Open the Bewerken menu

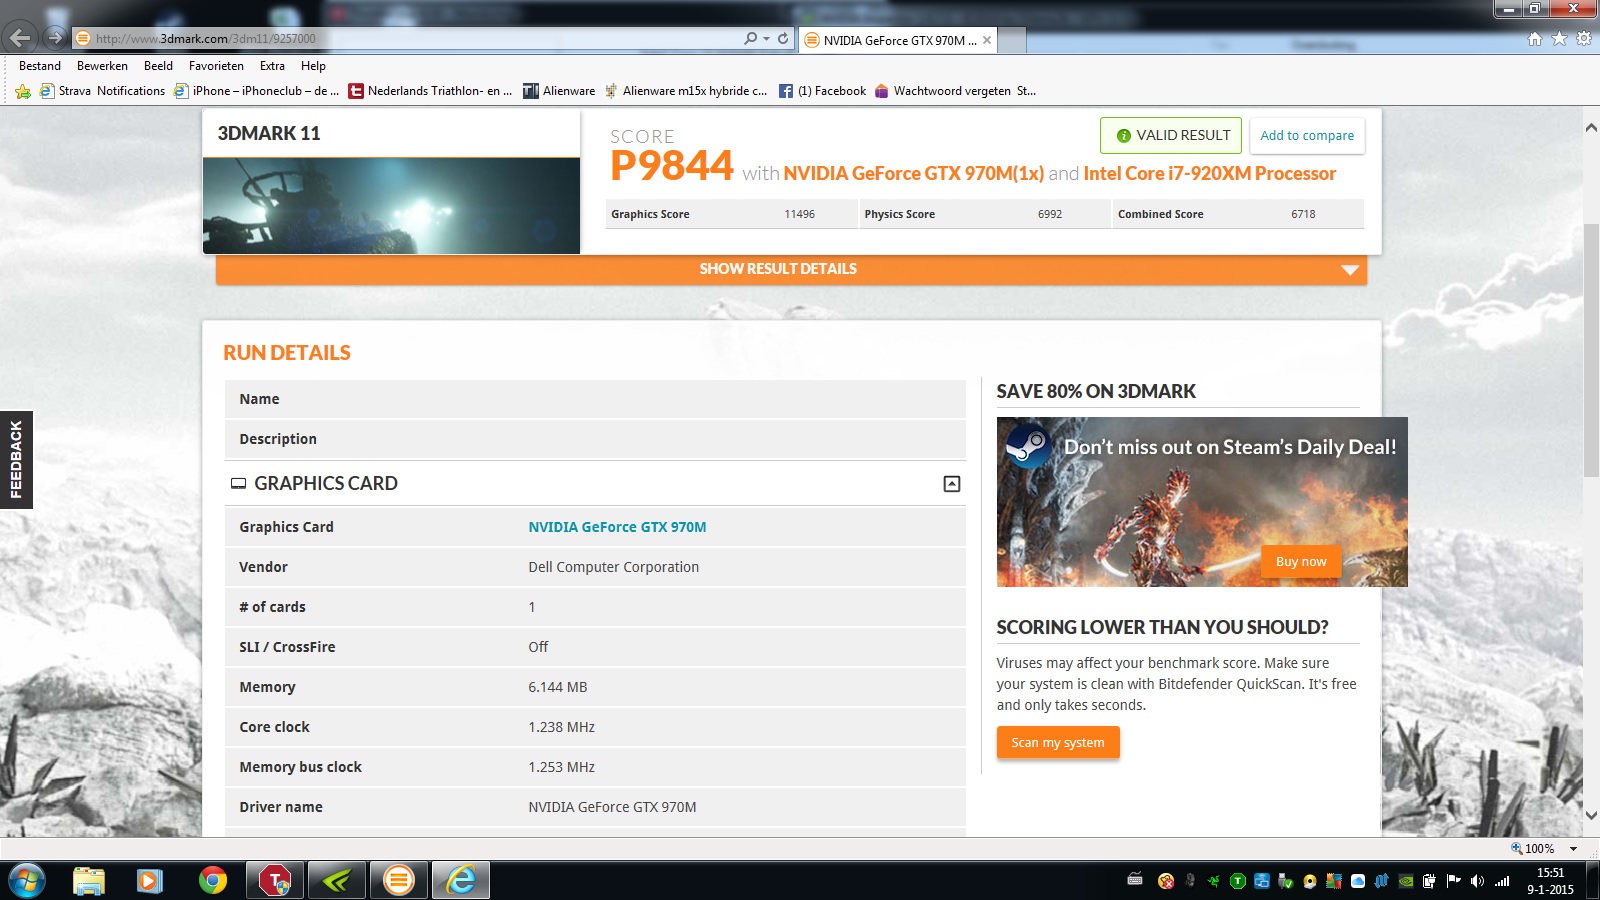click(102, 65)
